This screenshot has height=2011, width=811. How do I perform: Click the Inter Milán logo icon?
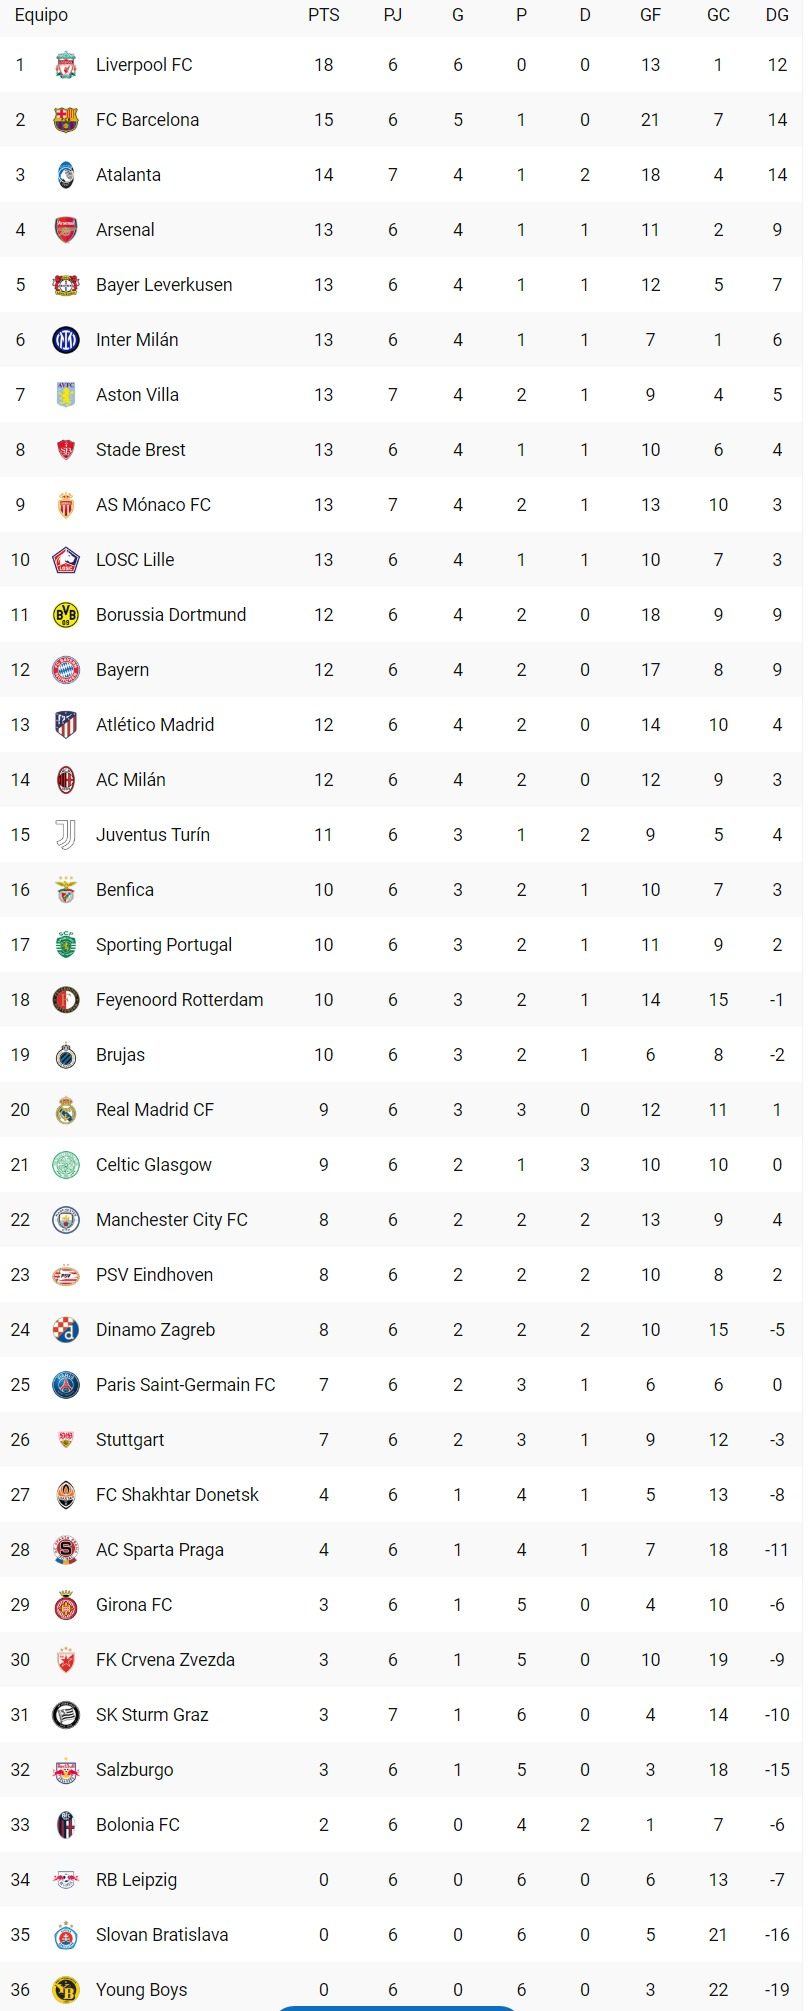click(x=66, y=340)
